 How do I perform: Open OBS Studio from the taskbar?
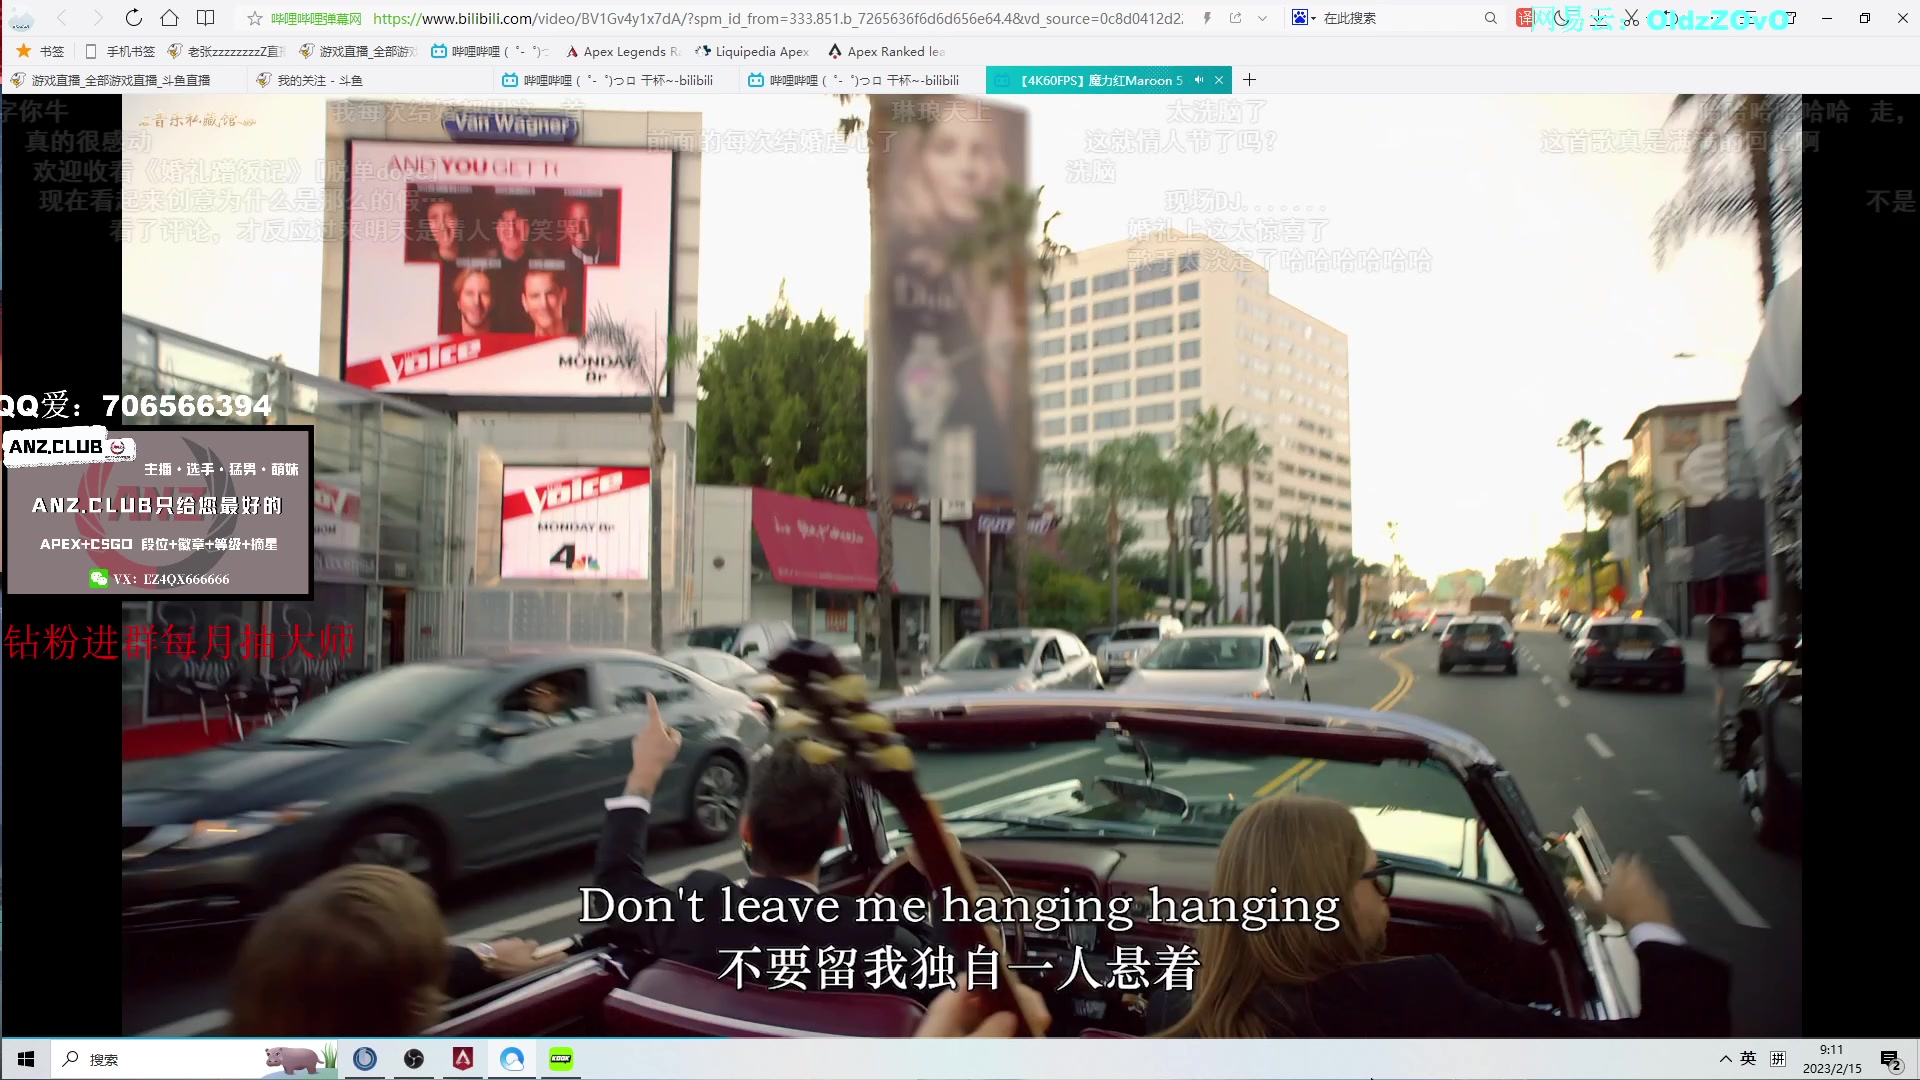(x=414, y=1059)
